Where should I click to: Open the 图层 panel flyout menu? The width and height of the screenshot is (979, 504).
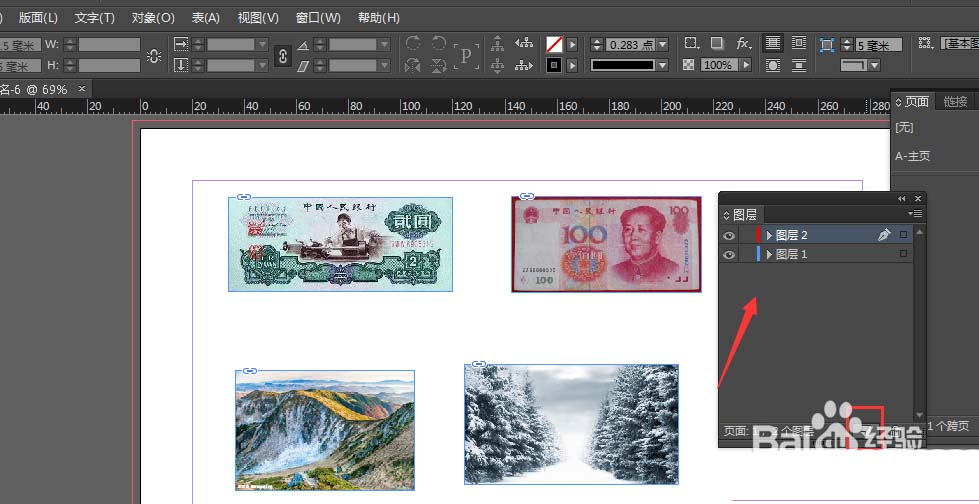[x=917, y=214]
